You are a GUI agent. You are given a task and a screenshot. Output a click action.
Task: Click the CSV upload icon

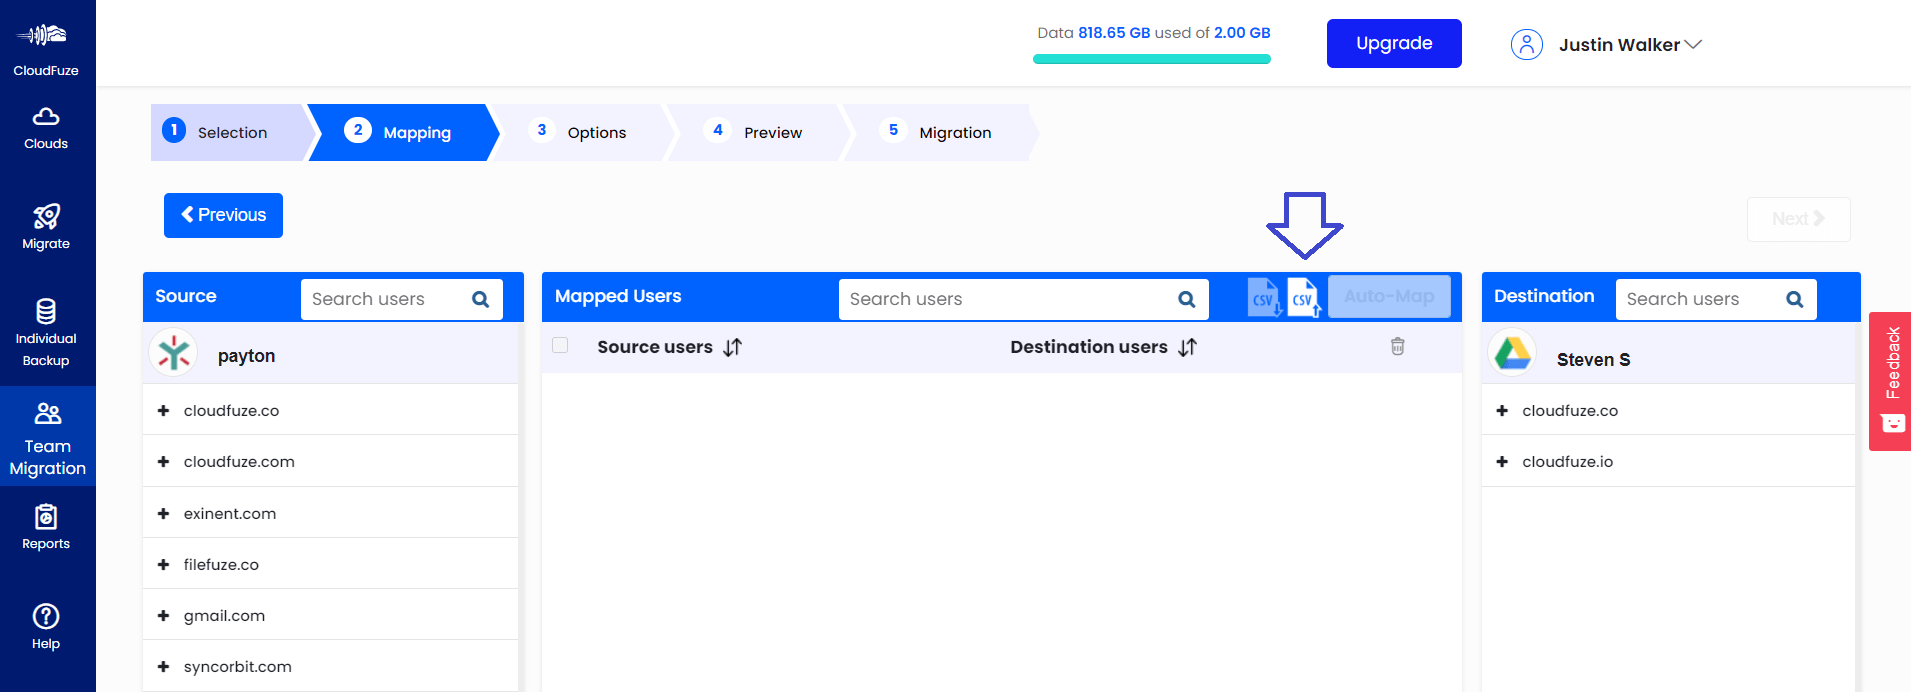pyautogui.click(x=1303, y=298)
